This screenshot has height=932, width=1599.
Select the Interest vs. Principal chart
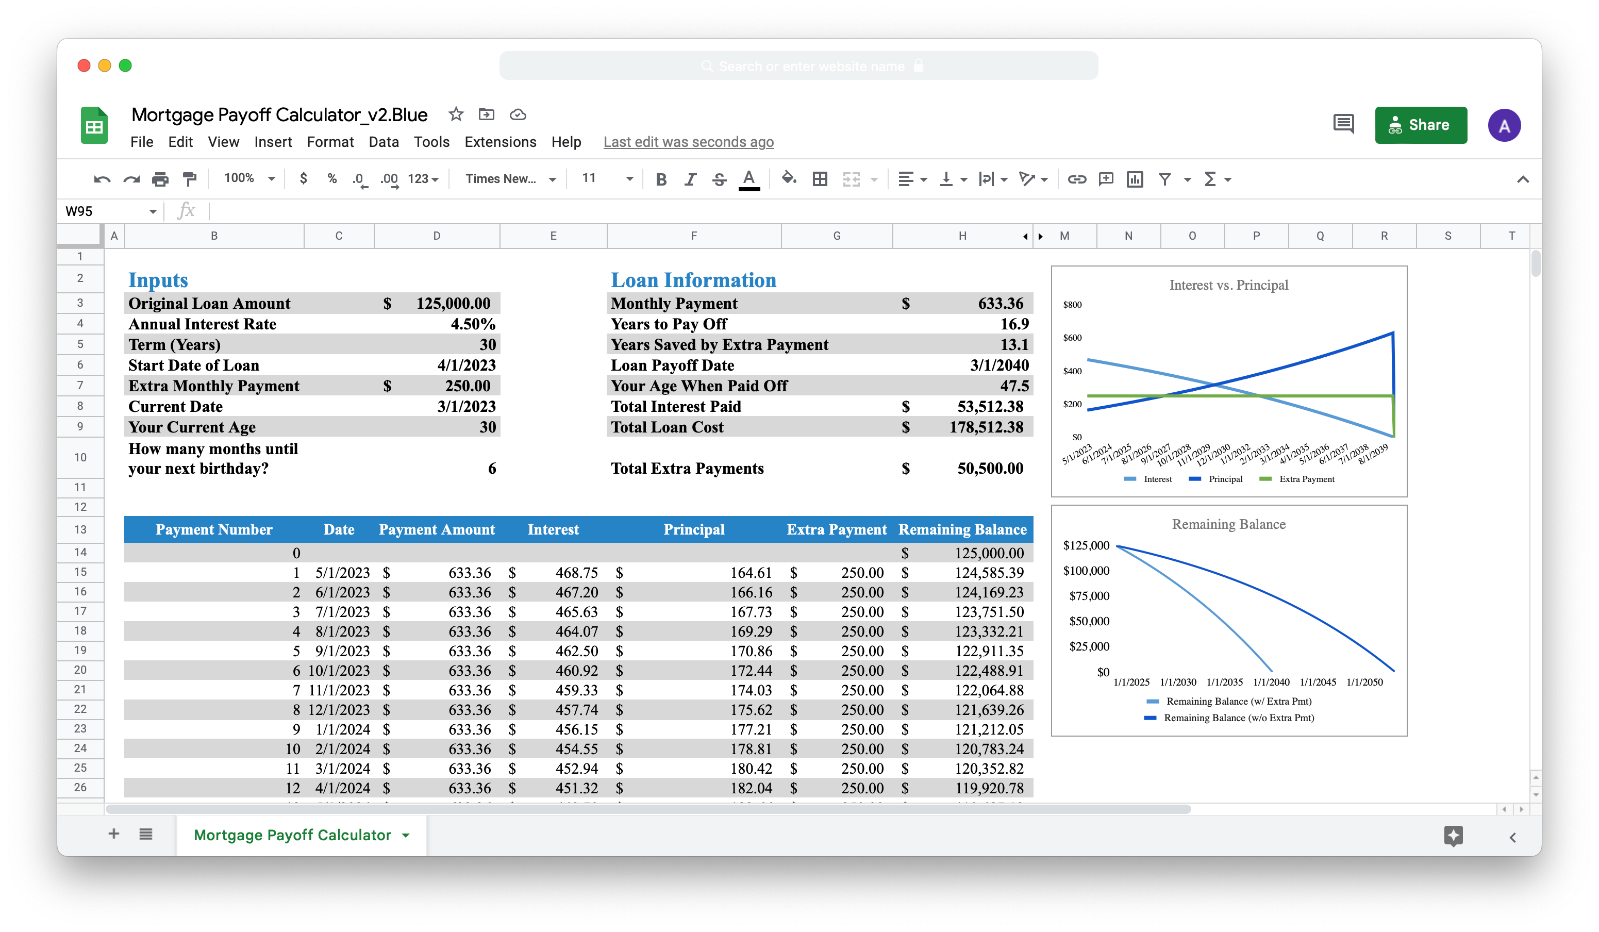coord(1229,381)
